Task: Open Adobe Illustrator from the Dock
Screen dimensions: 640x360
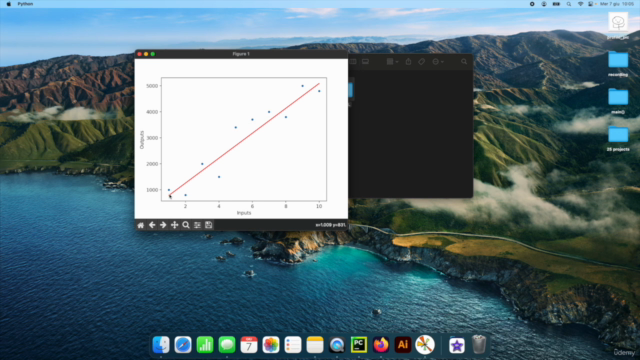Action: (x=403, y=345)
